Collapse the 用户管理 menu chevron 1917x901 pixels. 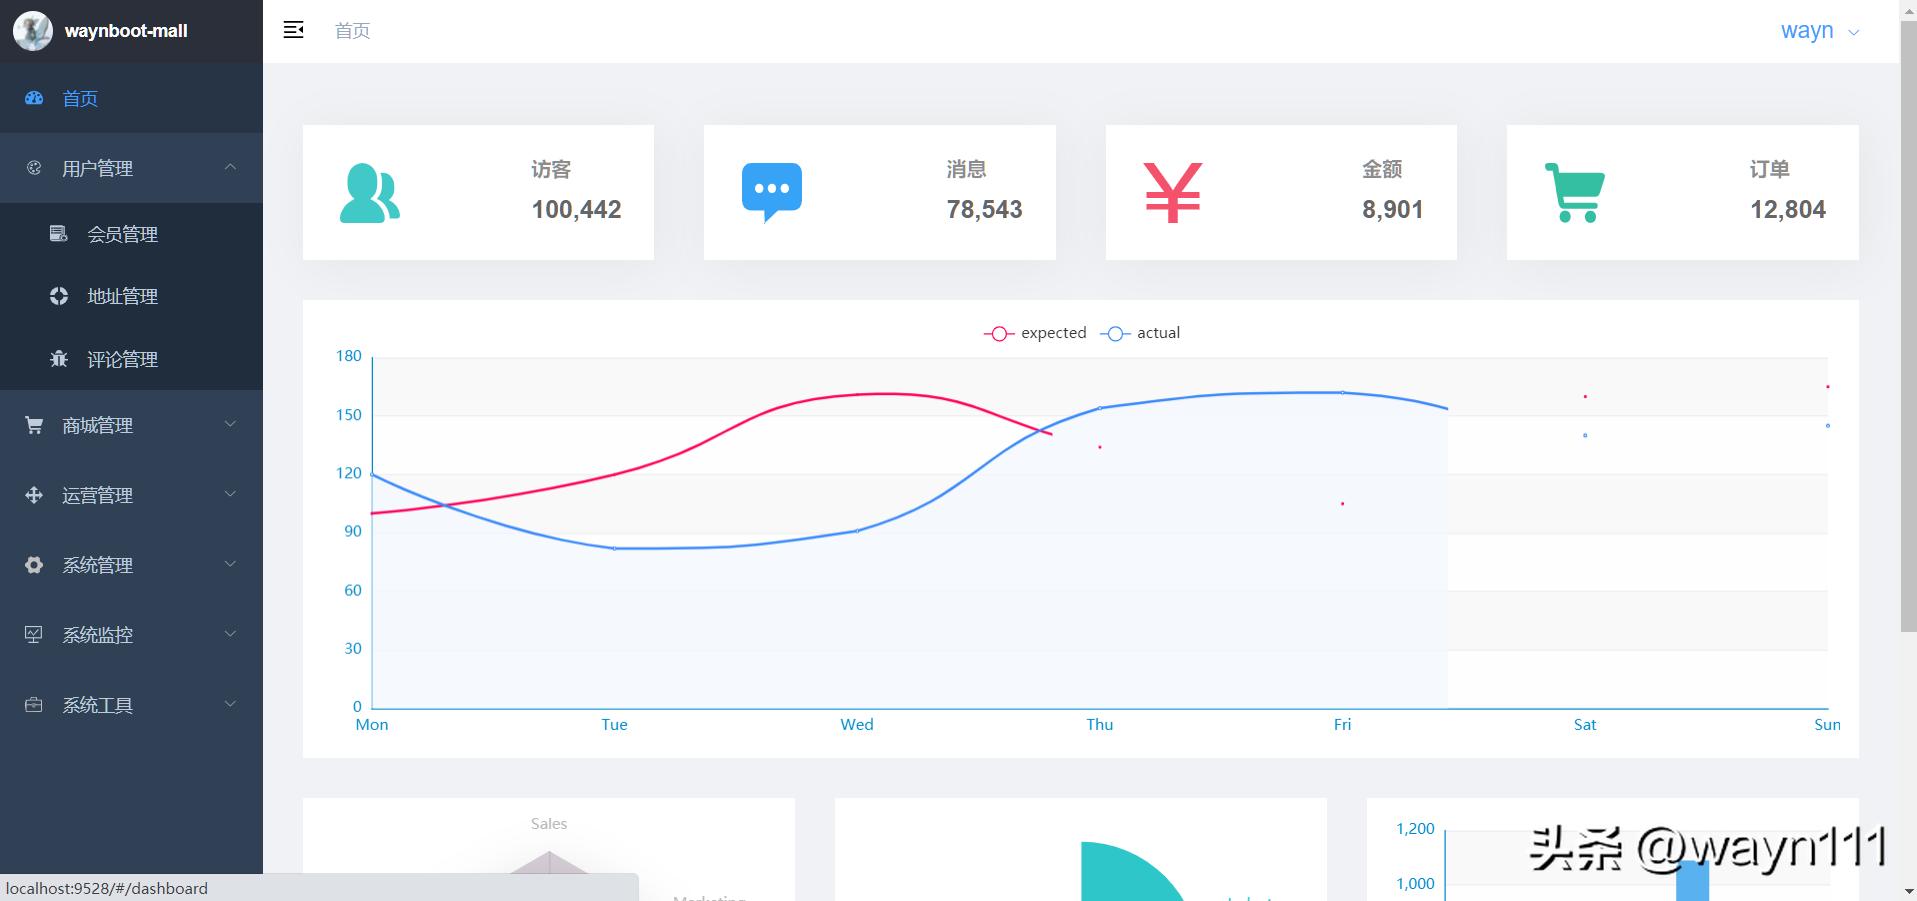[231, 167]
